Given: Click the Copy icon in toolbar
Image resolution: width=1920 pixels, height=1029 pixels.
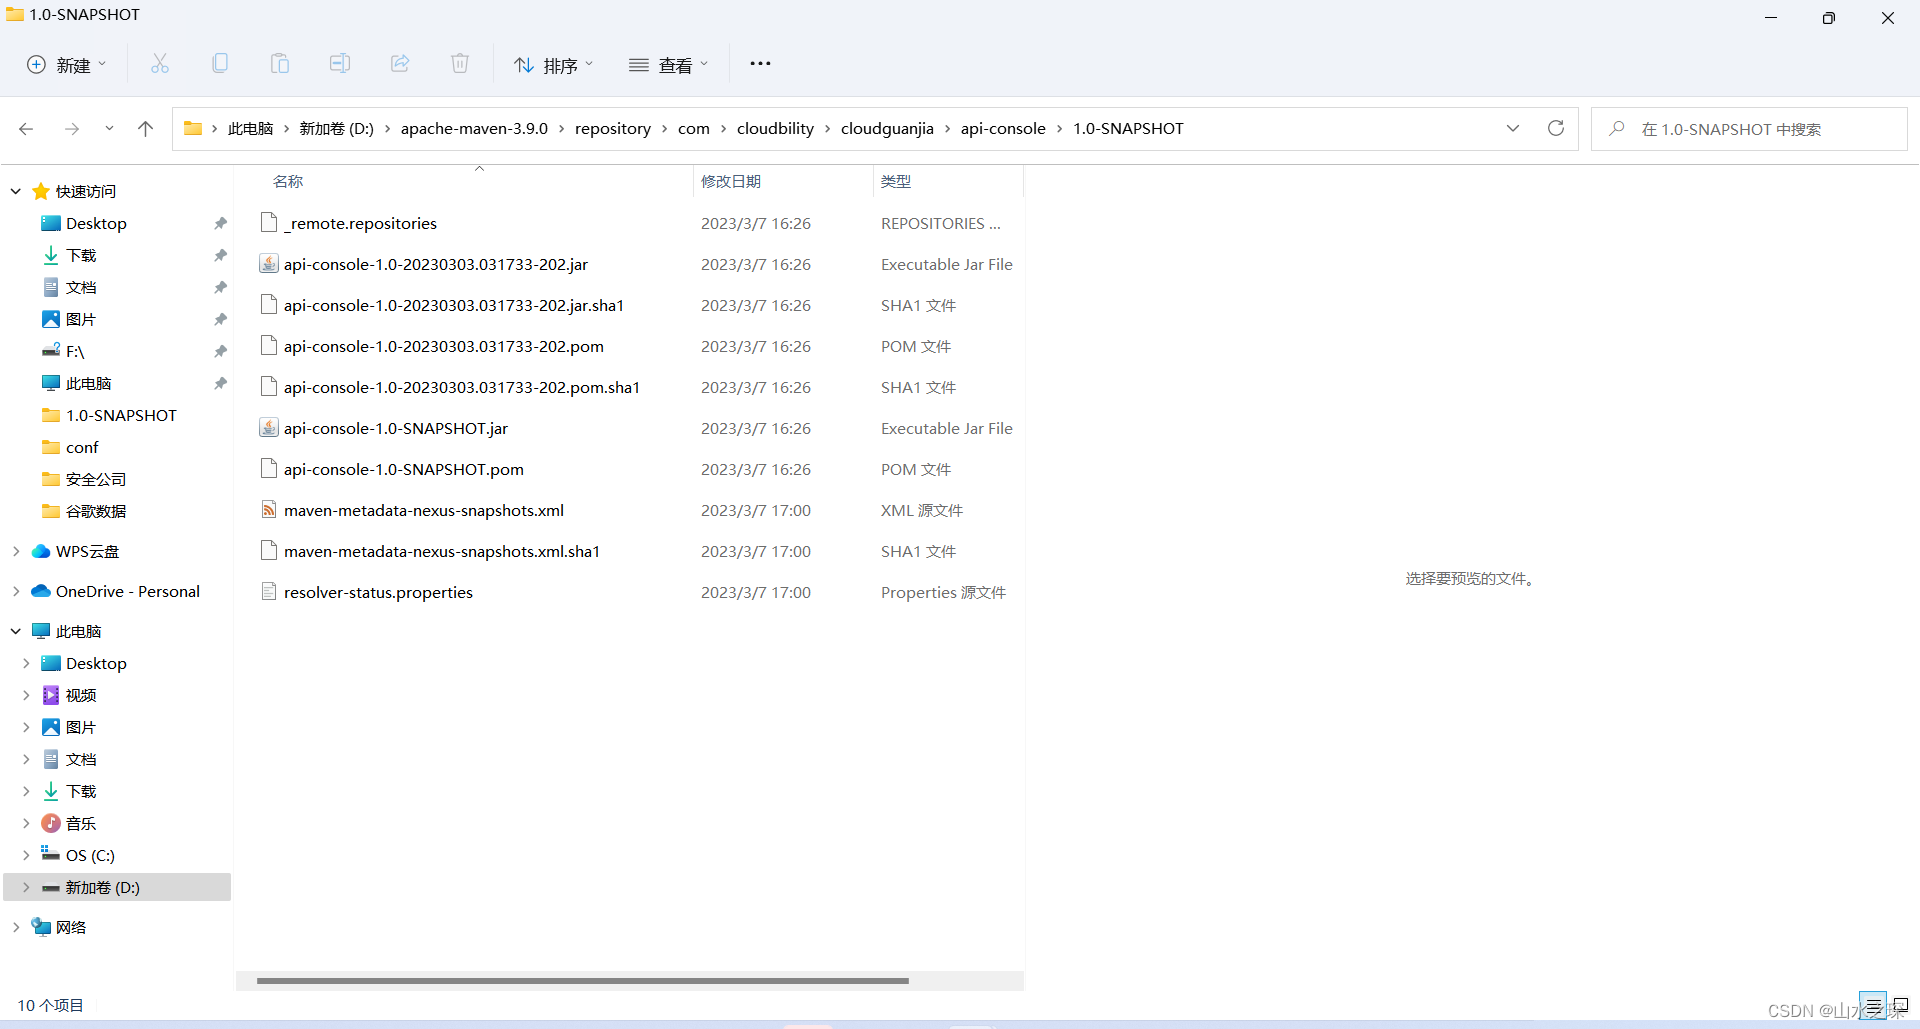Looking at the screenshot, I should [x=220, y=64].
